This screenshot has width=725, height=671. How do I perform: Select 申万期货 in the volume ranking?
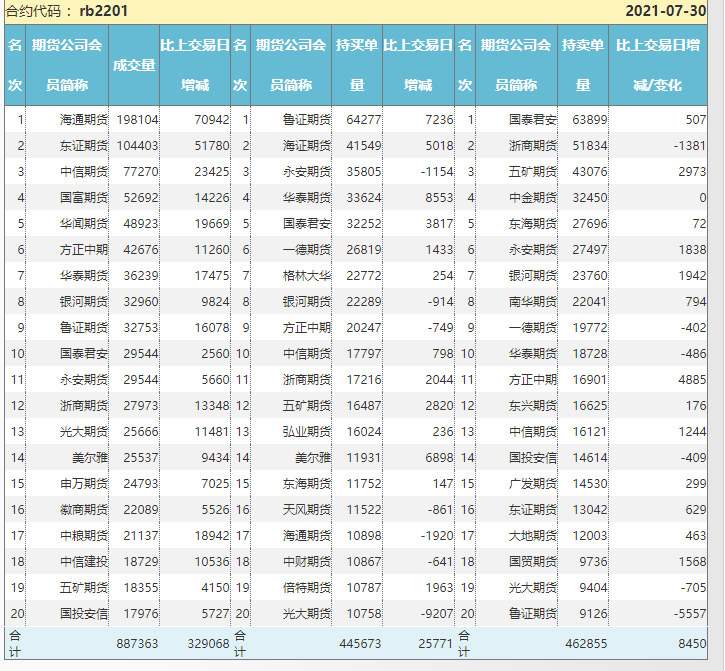(x=84, y=484)
